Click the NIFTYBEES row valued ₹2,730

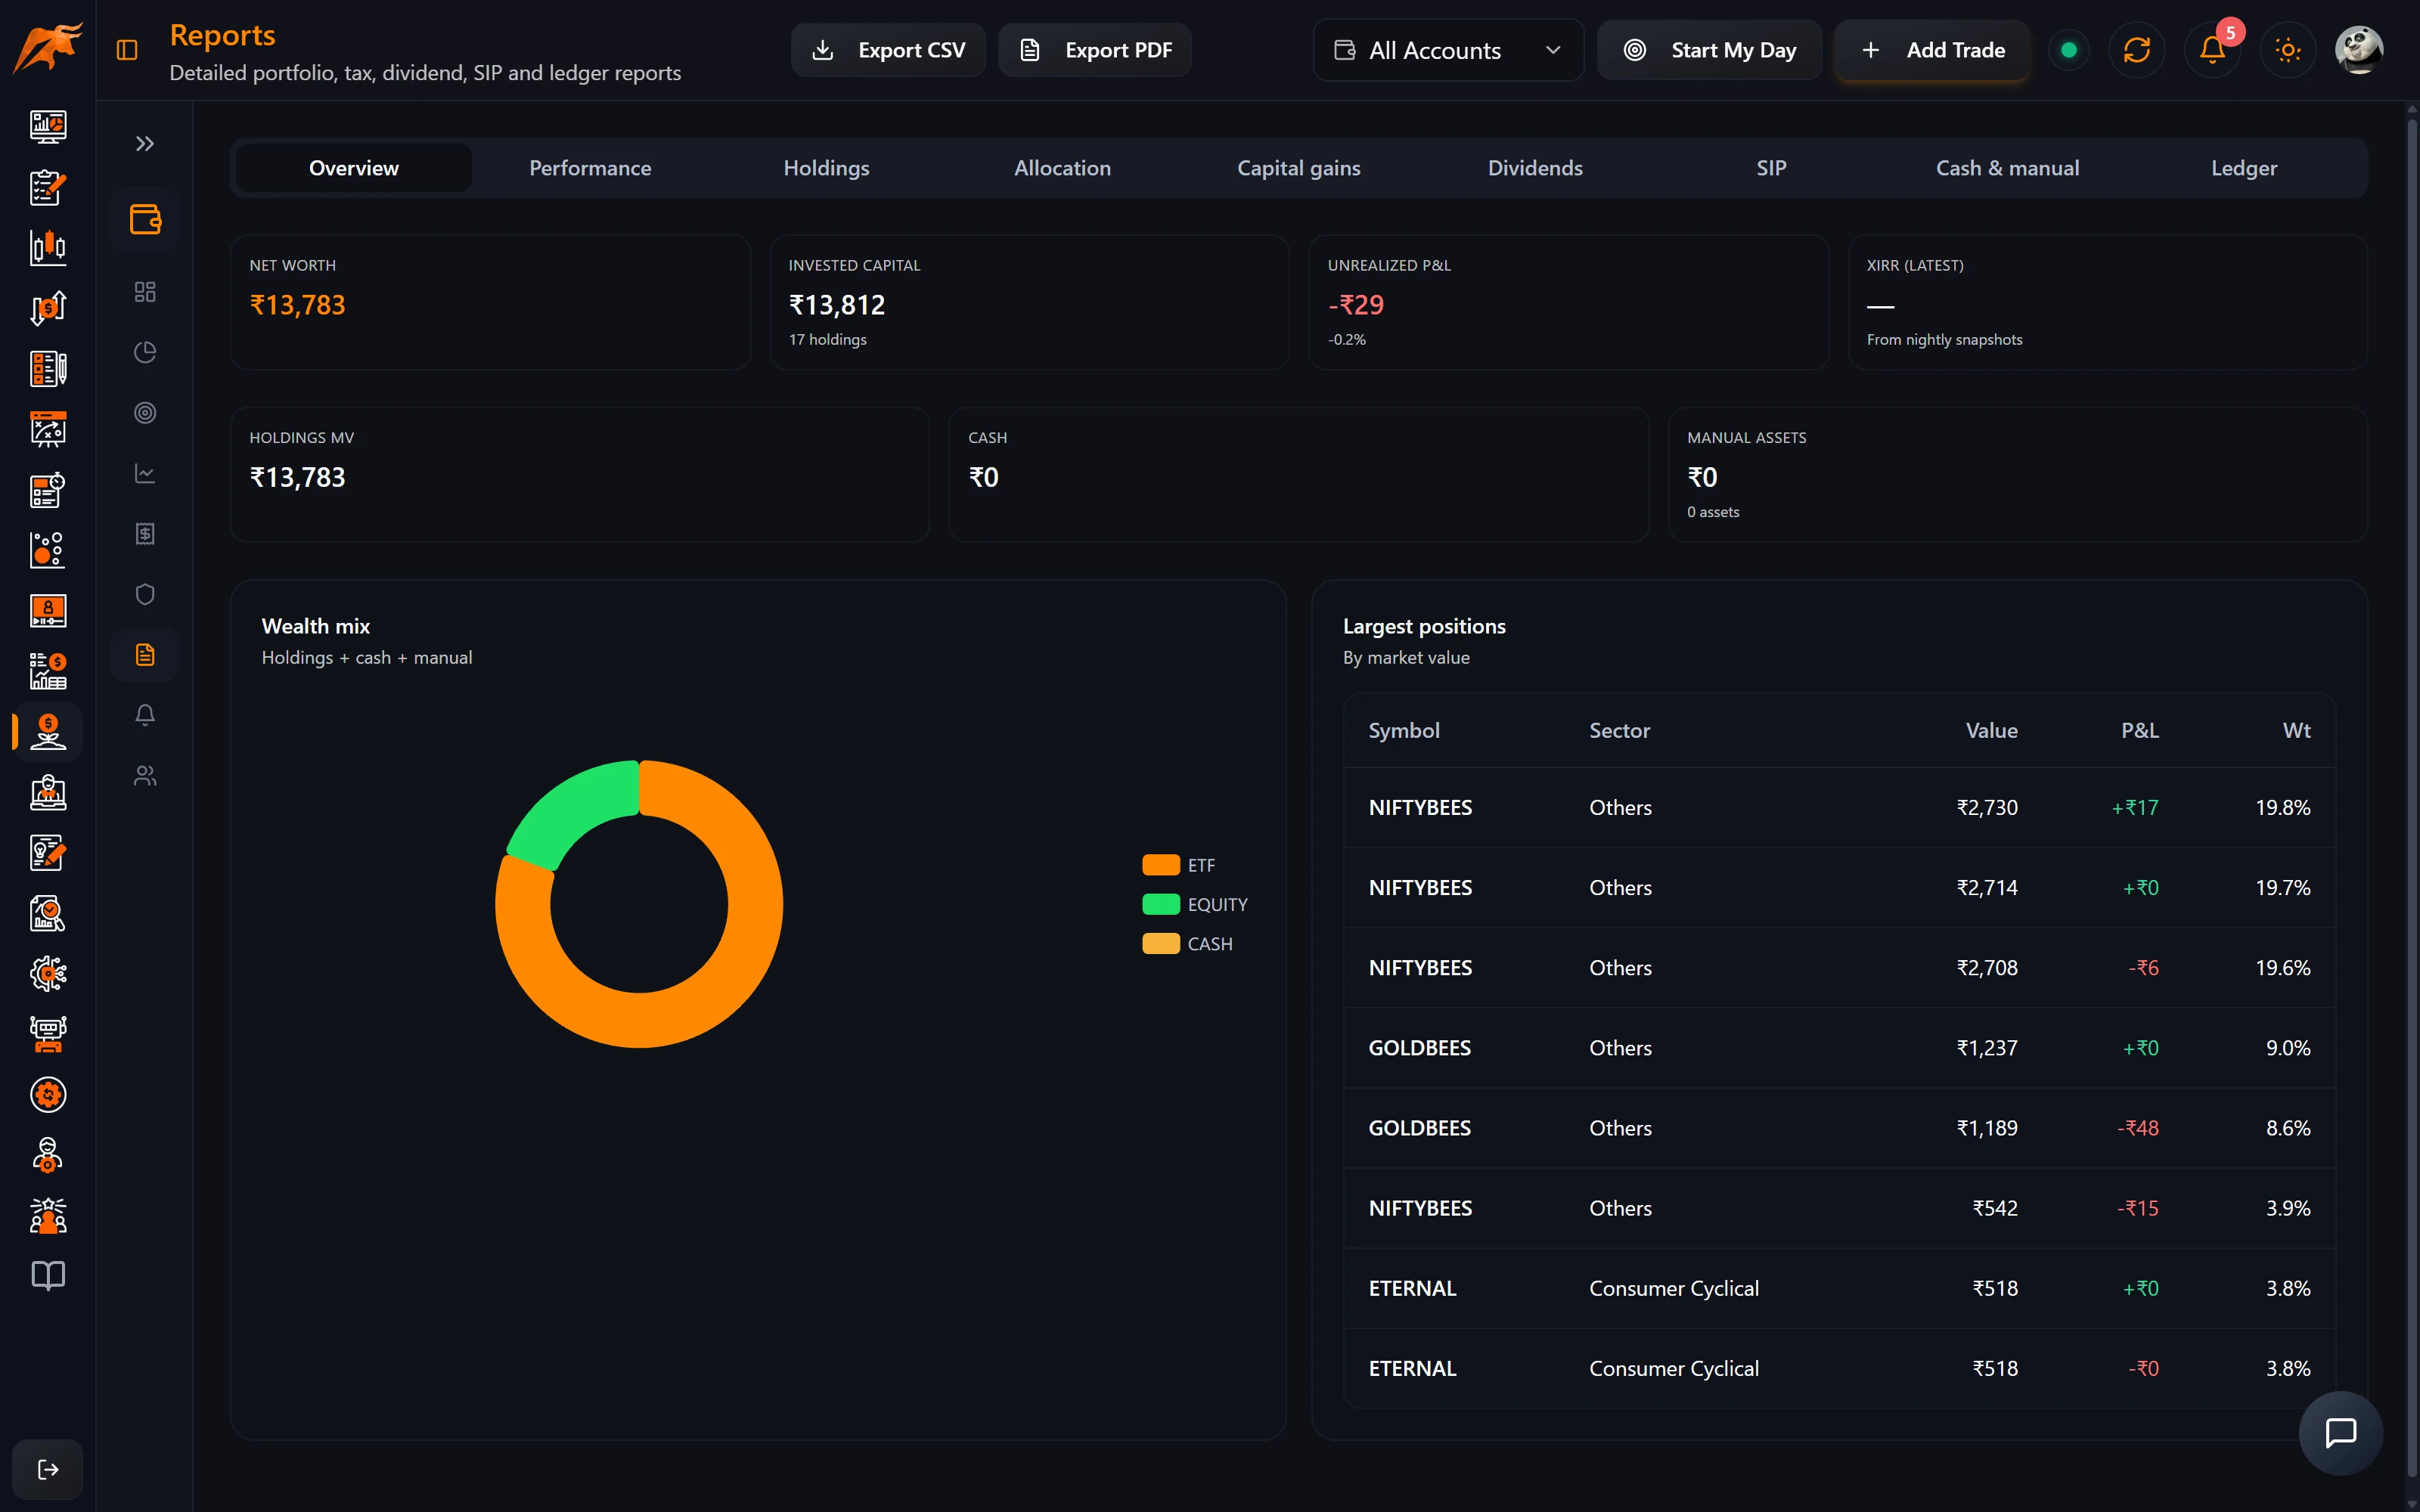tap(1839, 807)
